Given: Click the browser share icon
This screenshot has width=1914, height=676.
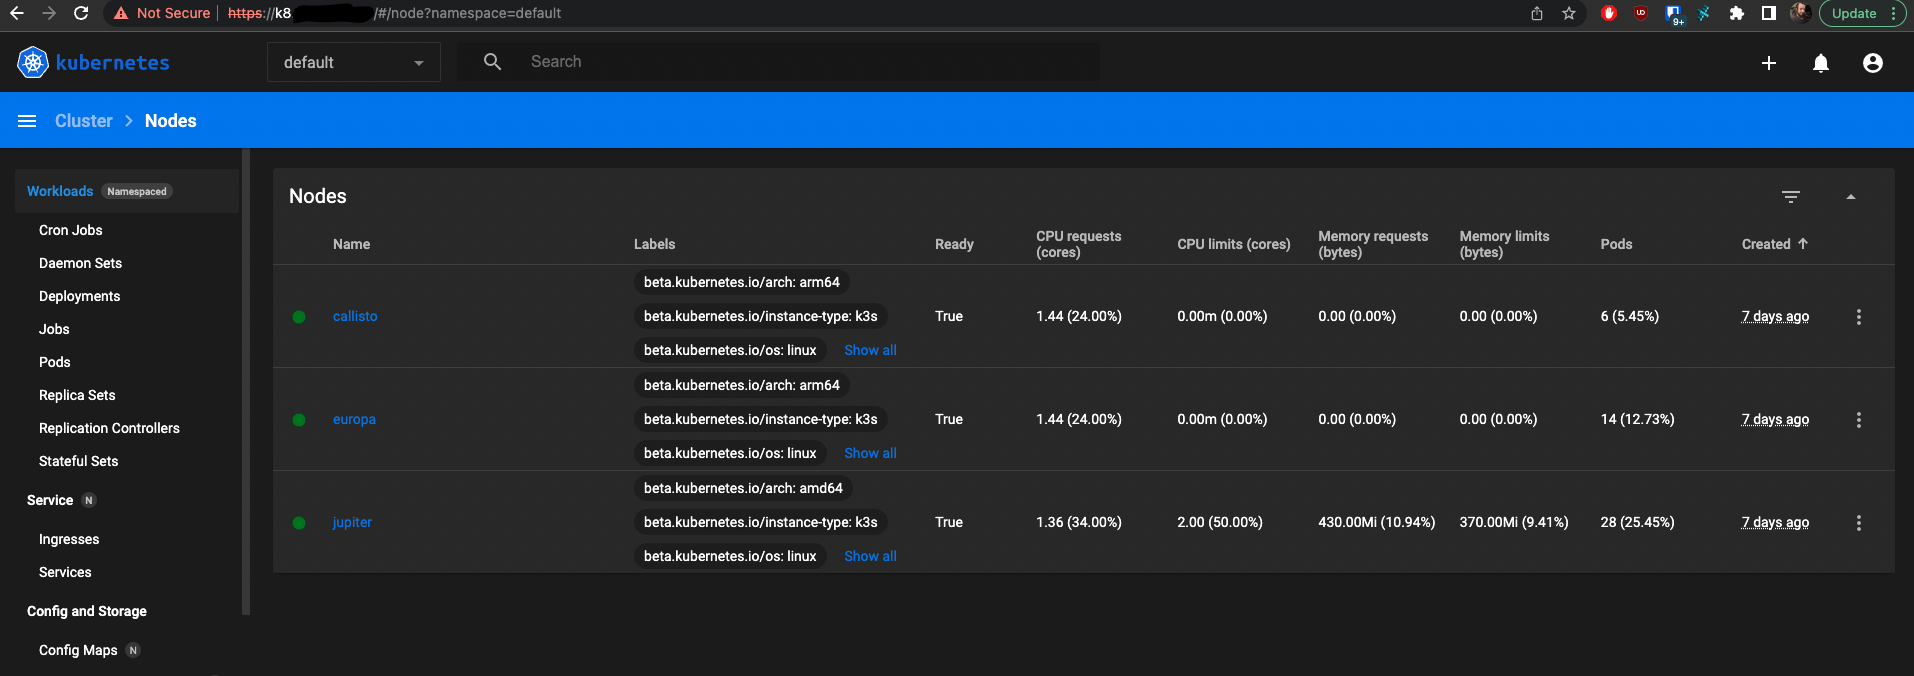Looking at the screenshot, I should coord(1536,13).
